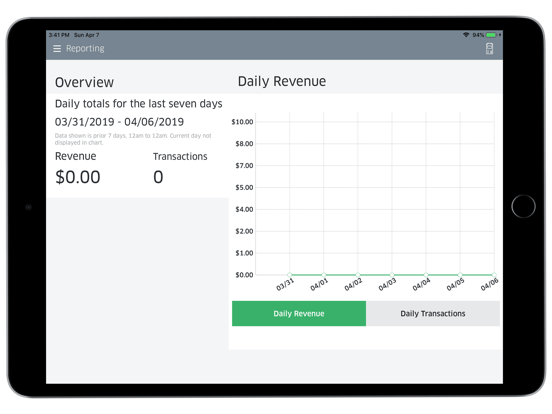
Task: Click the transactions count 0
Action: click(x=158, y=177)
